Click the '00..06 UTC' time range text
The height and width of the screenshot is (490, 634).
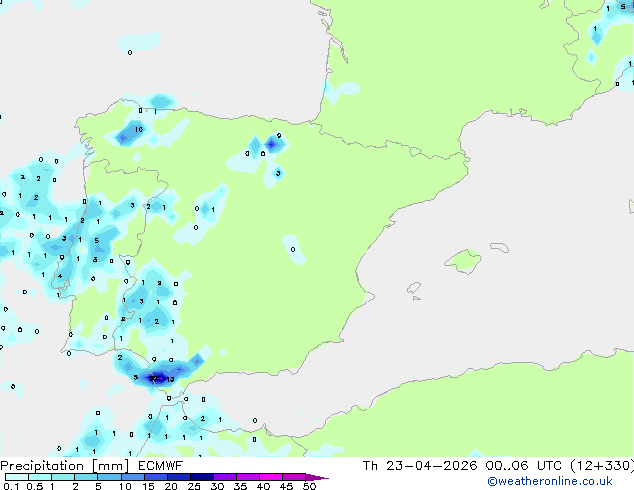coord(524,466)
